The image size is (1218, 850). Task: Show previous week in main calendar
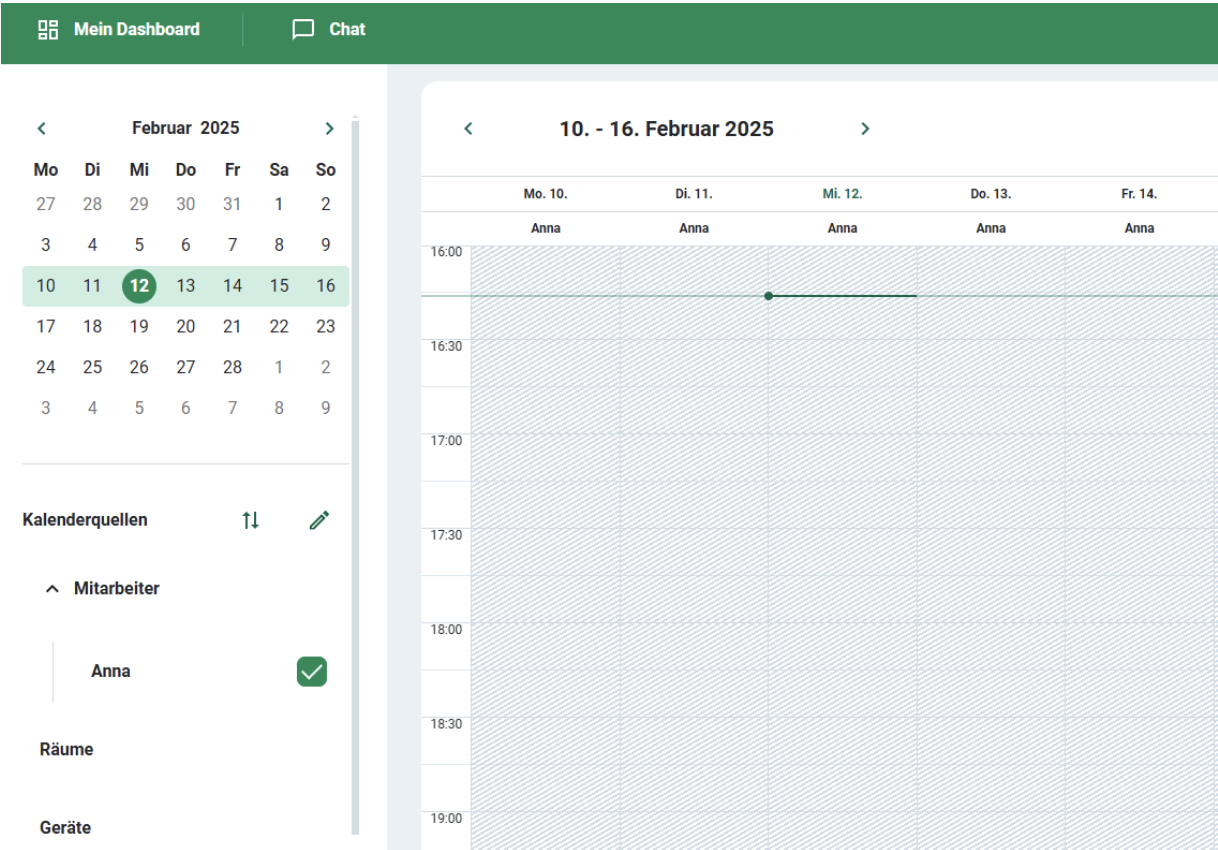[468, 129]
